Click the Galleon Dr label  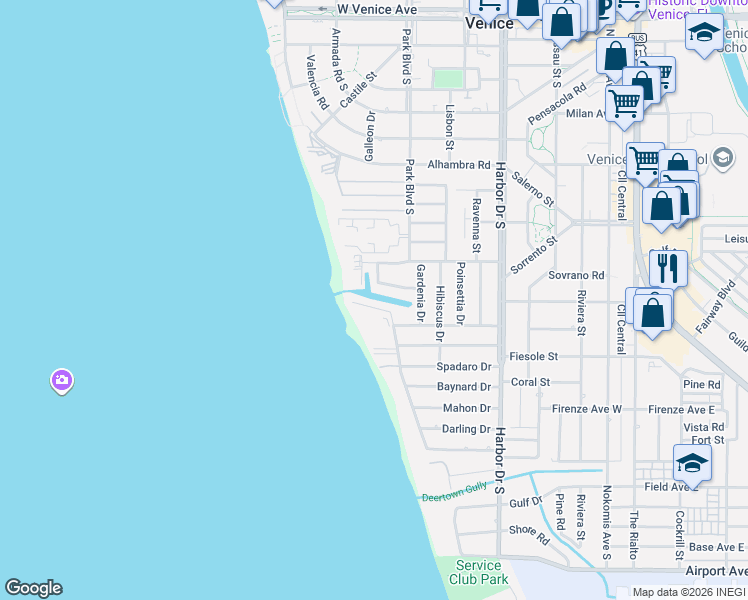(x=369, y=136)
